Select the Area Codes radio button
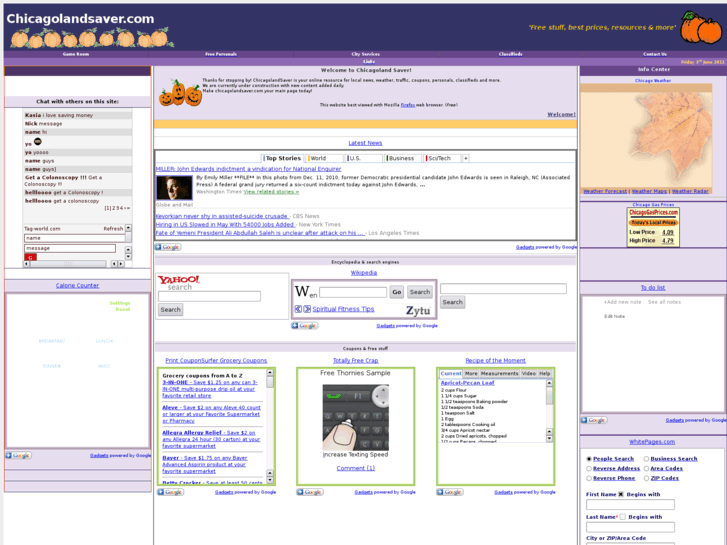Screen dimensions: 727x545 click(x=646, y=468)
